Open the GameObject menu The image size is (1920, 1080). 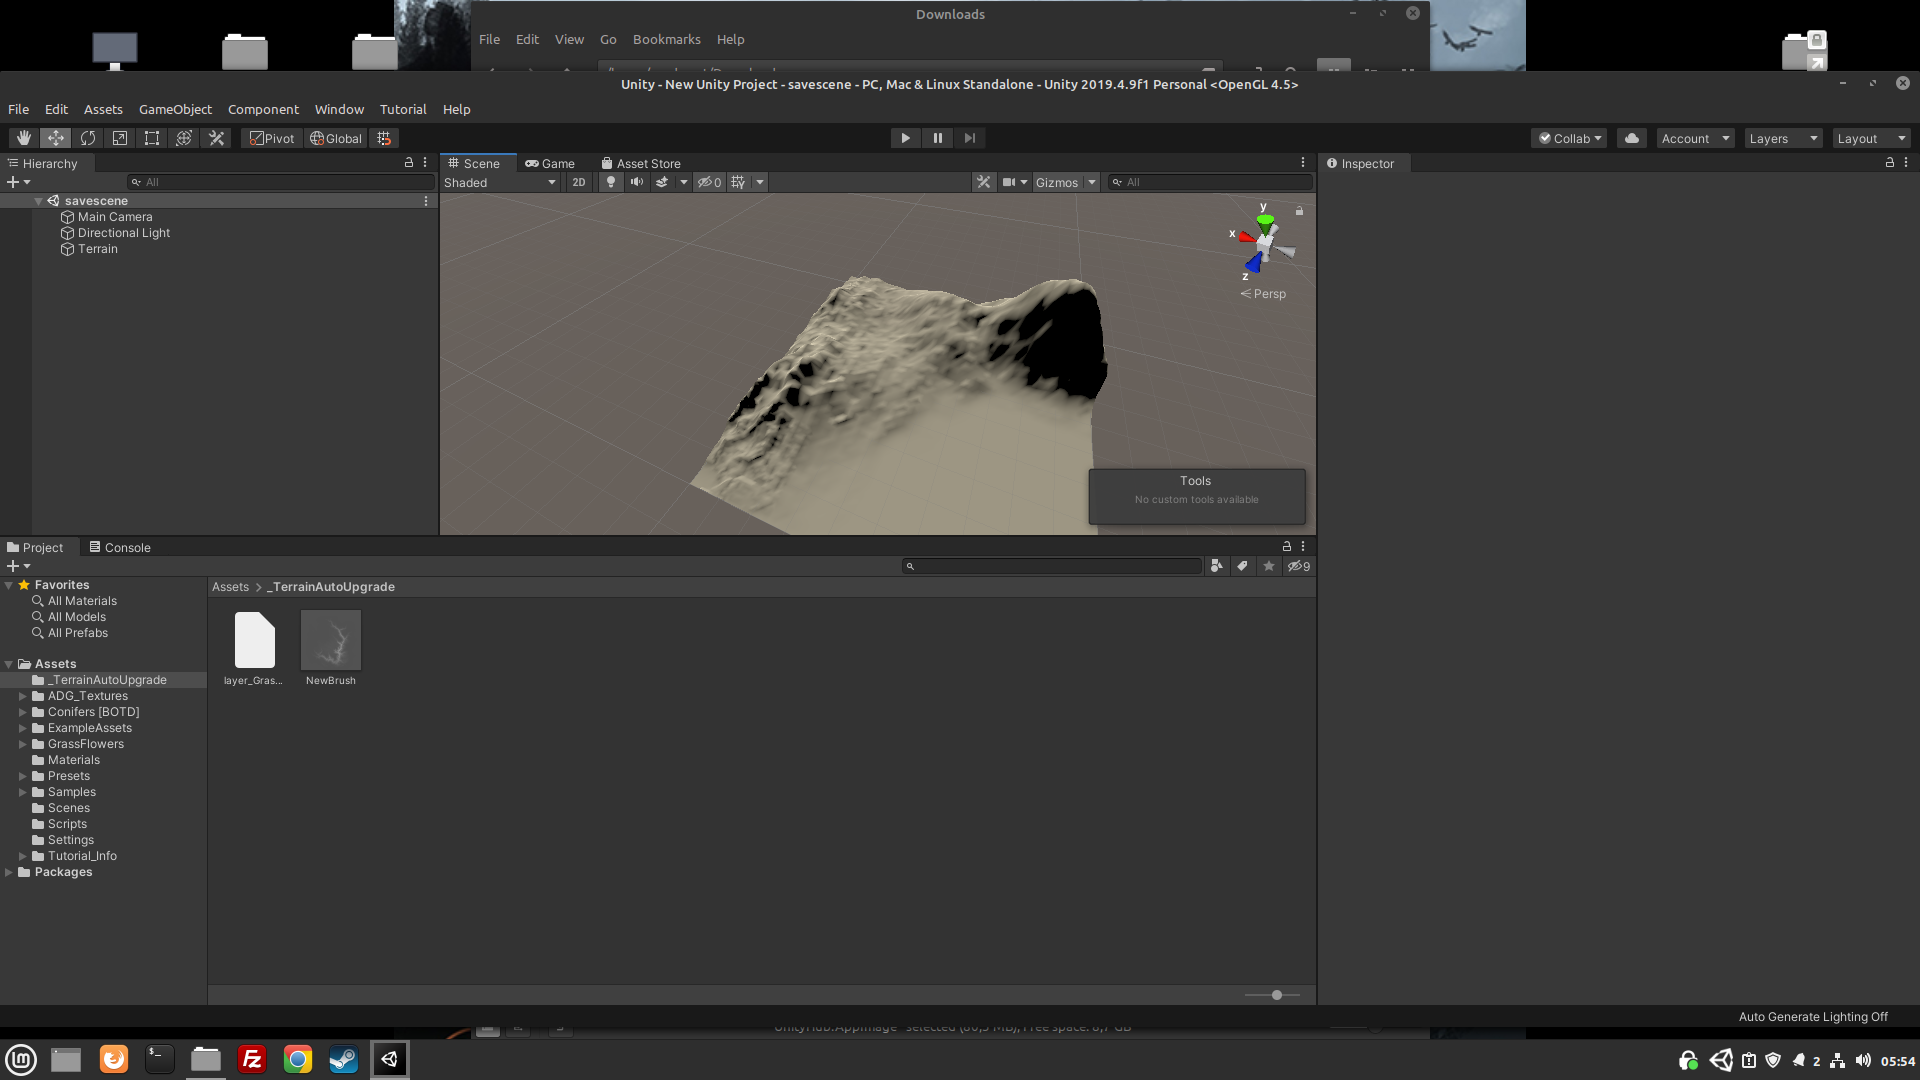pyautogui.click(x=175, y=109)
